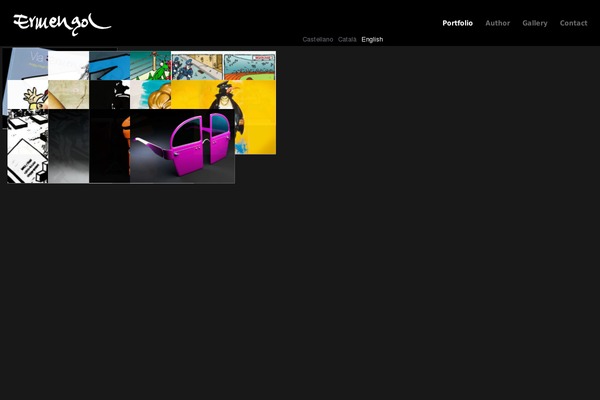The width and height of the screenshot is (600, 400).
Task: Open the beige paper texture thumbnail
Action: 68,95
